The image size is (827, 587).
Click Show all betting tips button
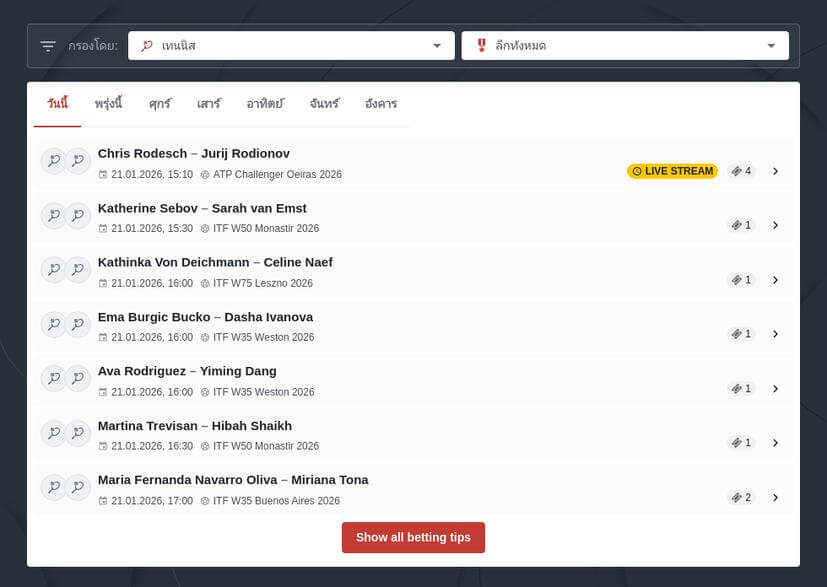pyautogui.click(x=413, y=537)
